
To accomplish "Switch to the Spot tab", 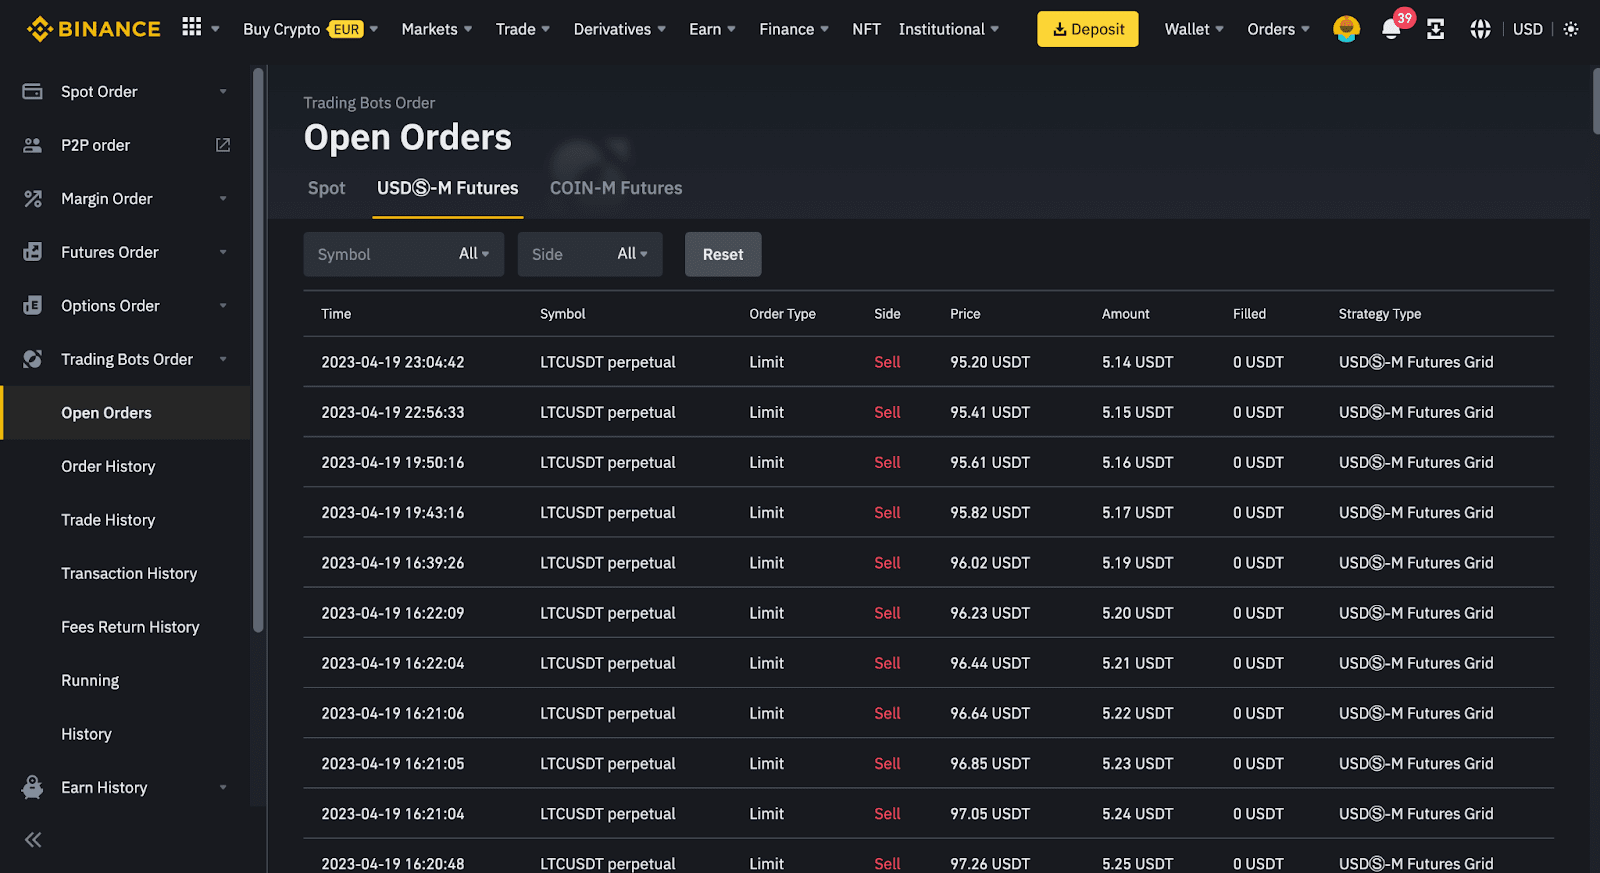I will tap(326, 188).
